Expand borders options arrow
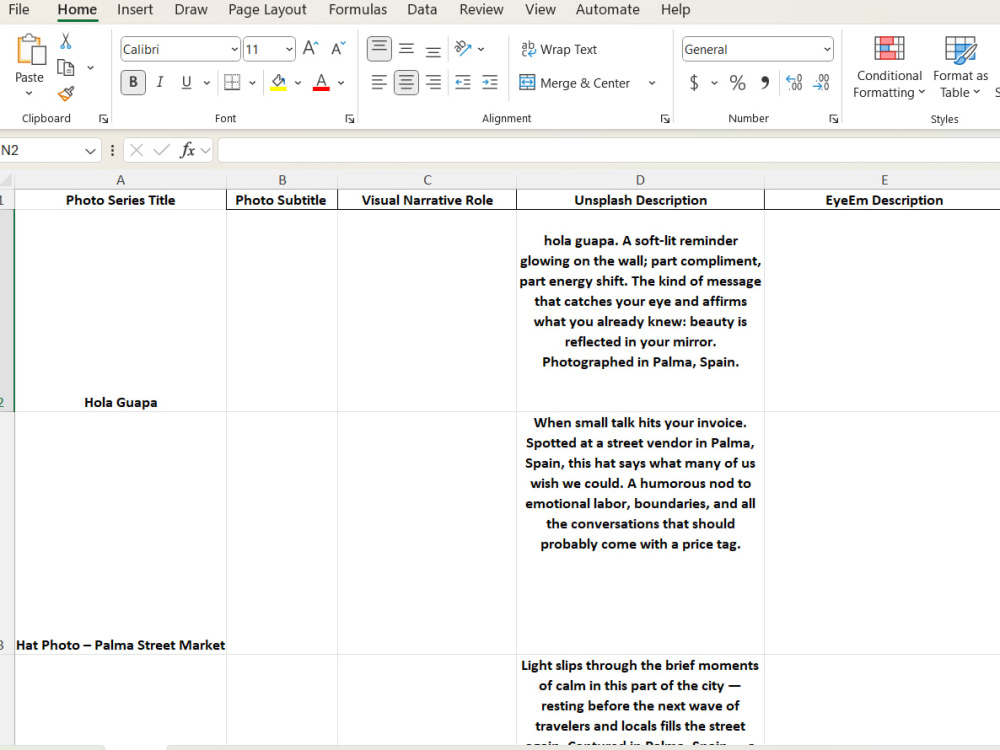This screenshot has width=1000, height=750. click(253, 83)
